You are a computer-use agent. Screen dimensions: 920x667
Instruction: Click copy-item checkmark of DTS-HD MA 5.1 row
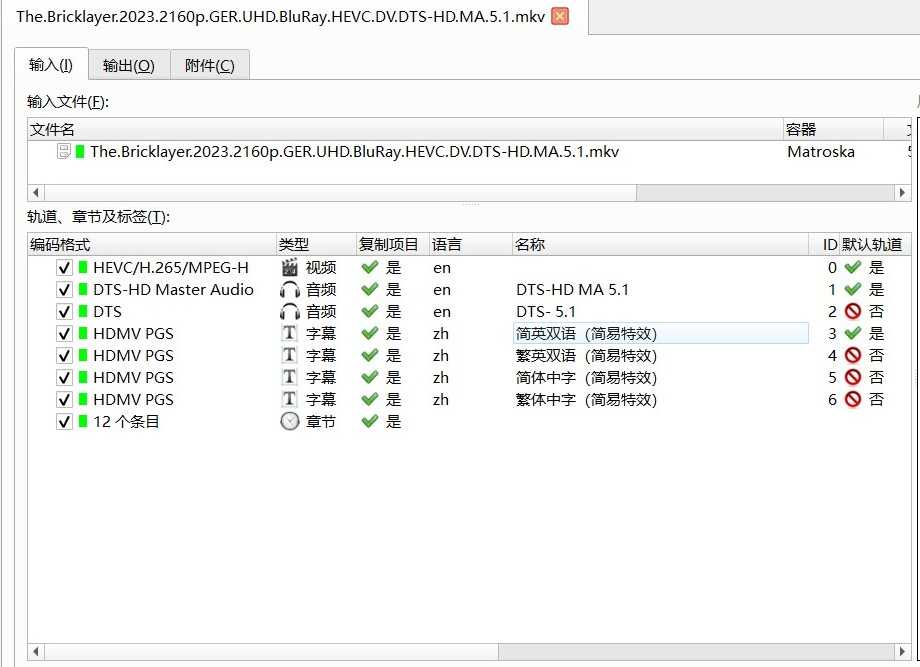click(370, 289)
